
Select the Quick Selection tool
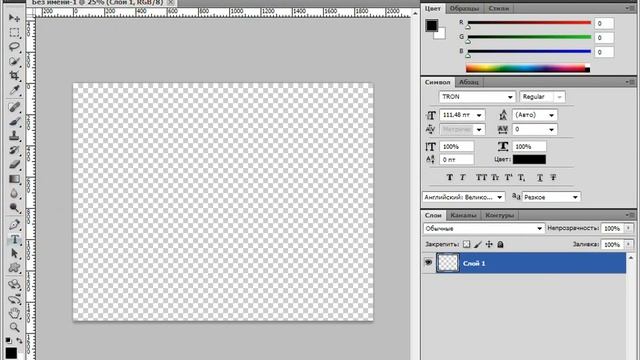[14, 61]
